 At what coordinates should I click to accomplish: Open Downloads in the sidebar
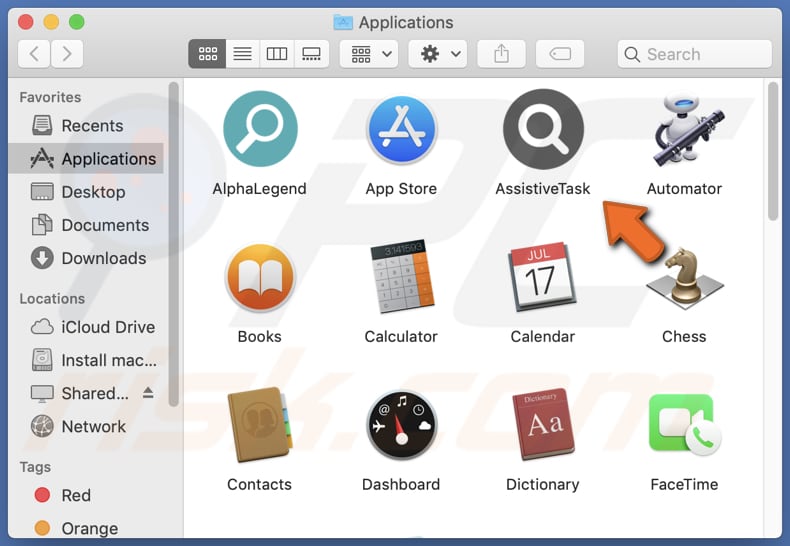[x=86, y=258]
